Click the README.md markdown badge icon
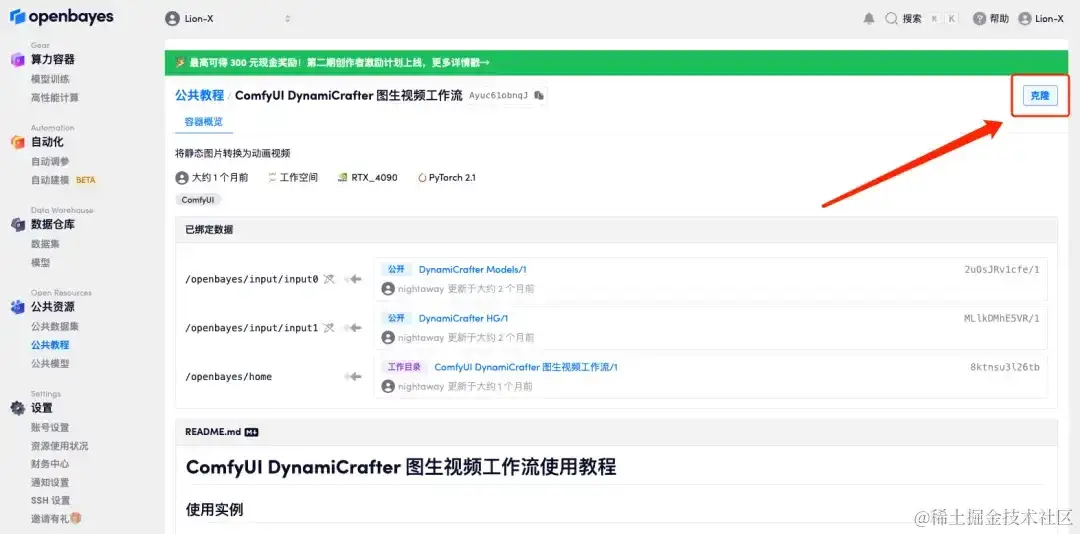Viewport: 1080px width, 534px height. click(x=251, y=432)
